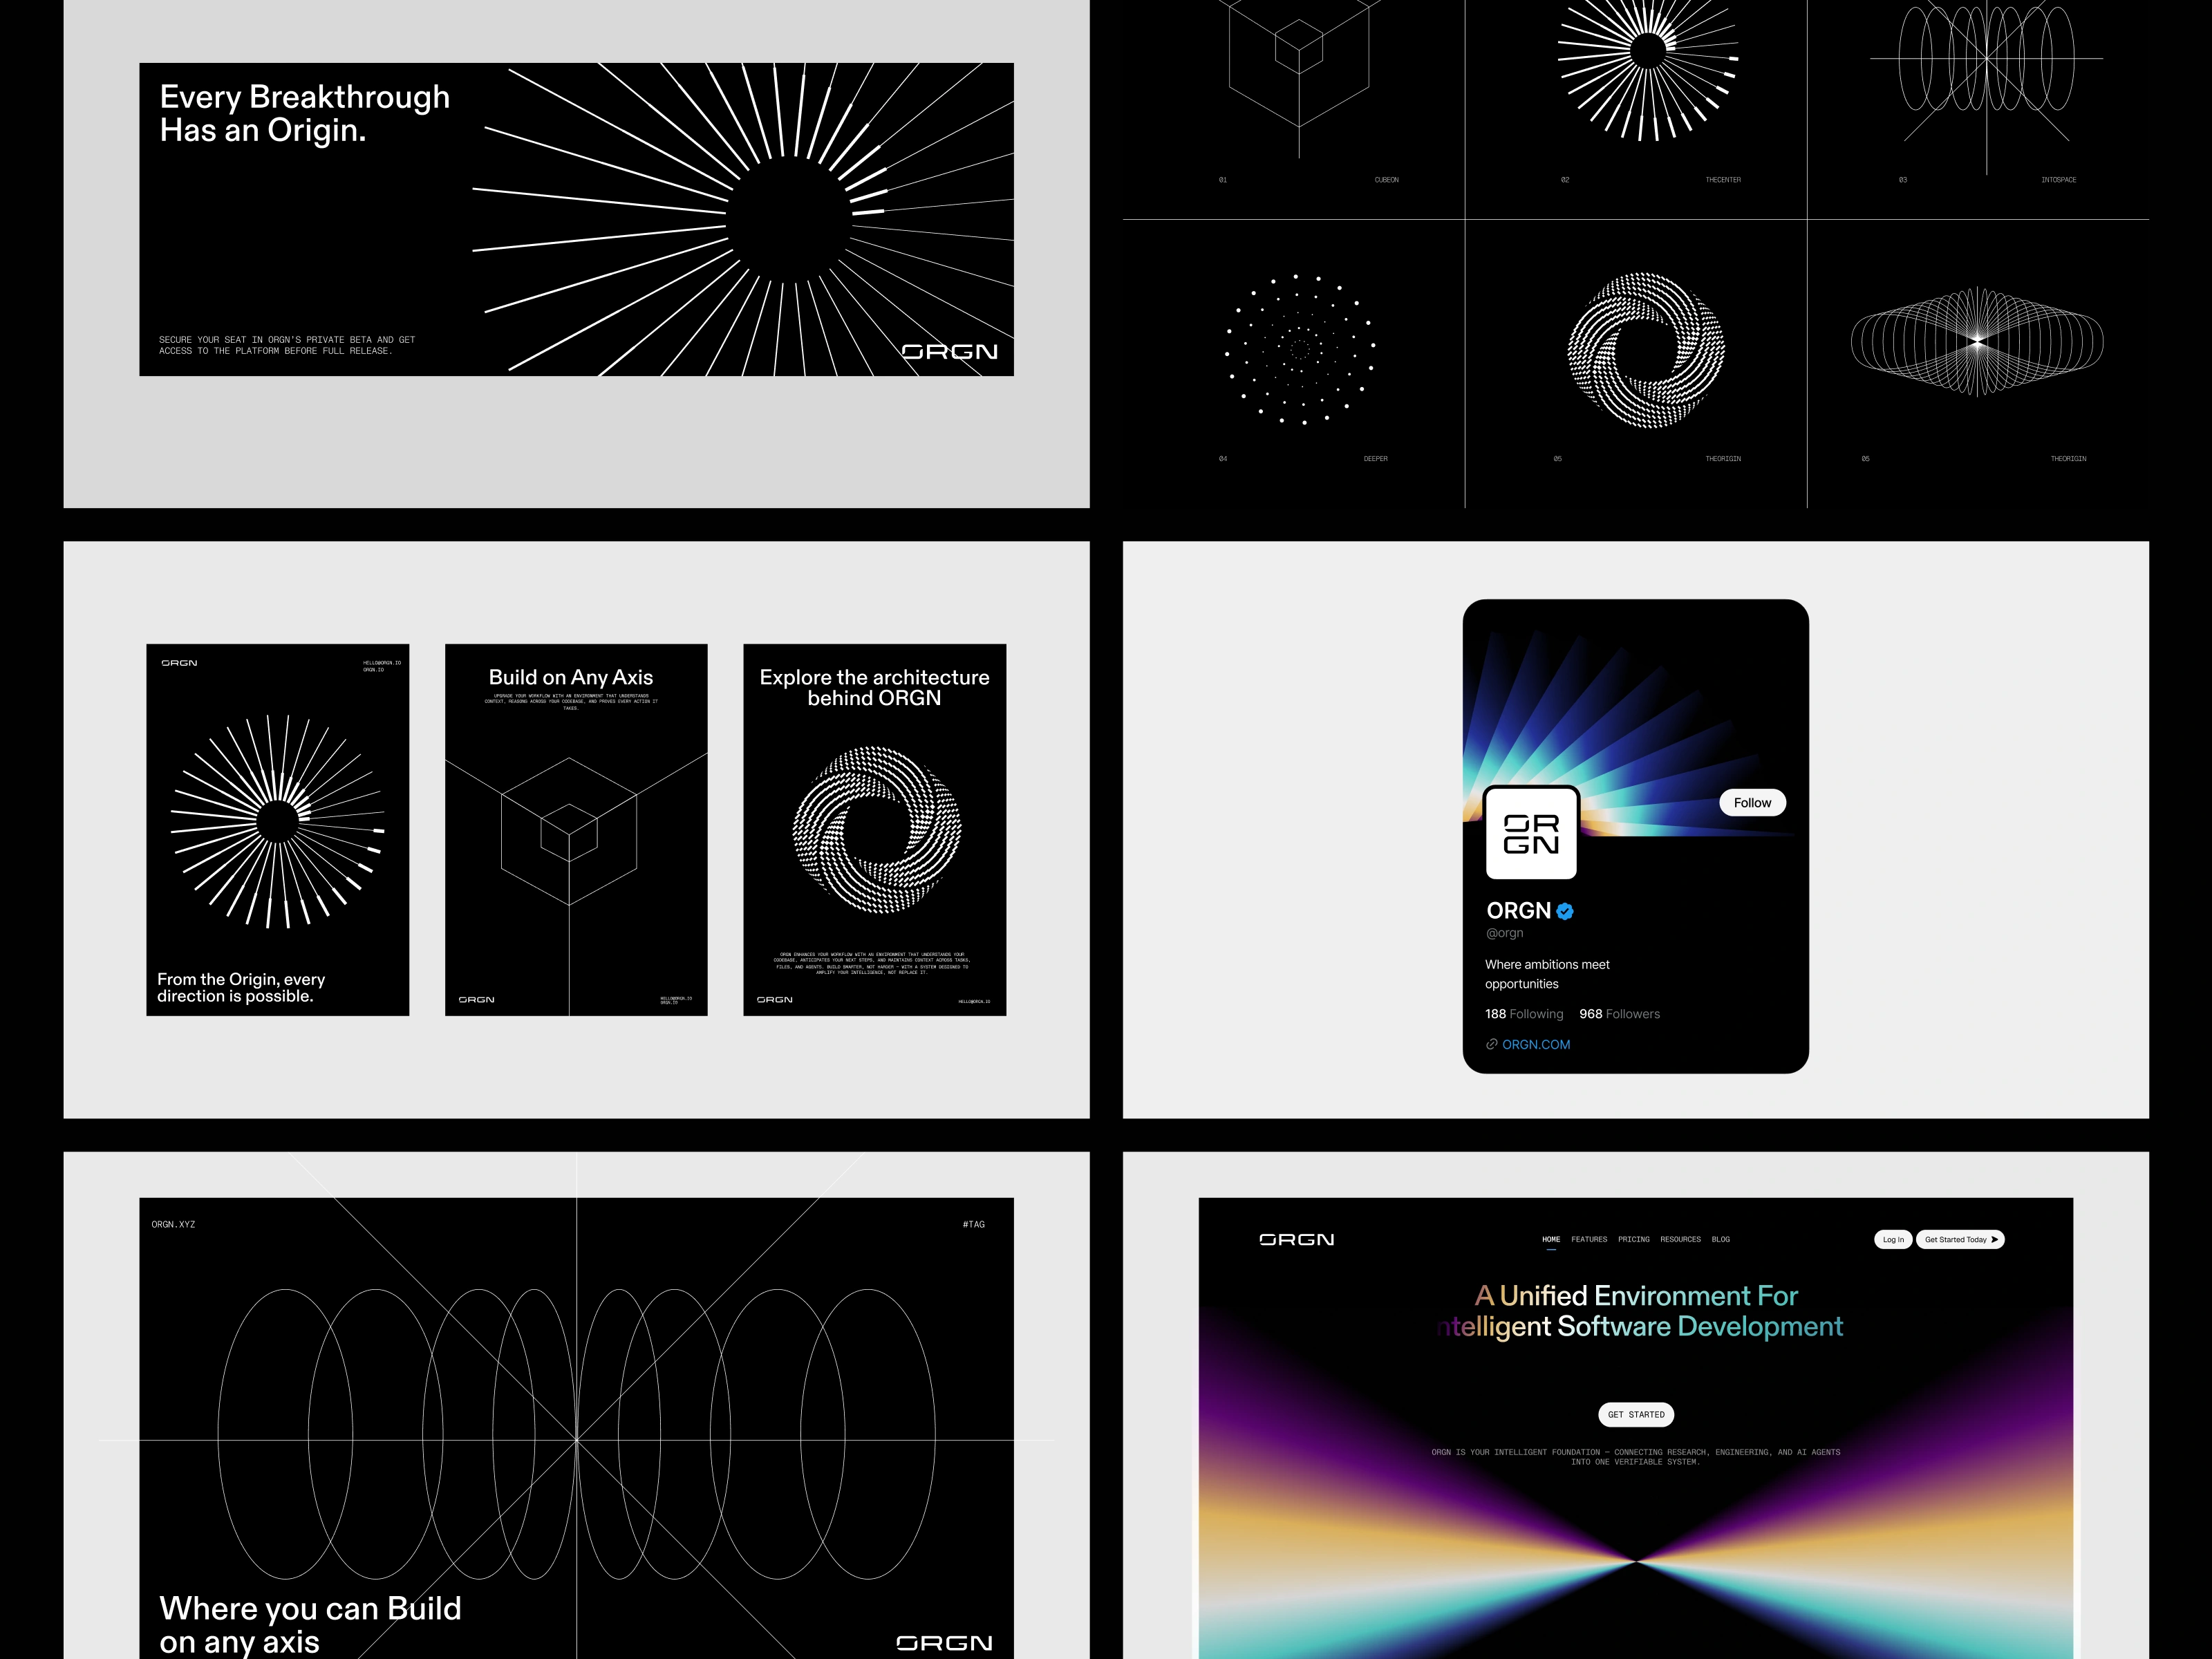The height and width of the screenshot is (1659, 2212).
Task: Click the Follow button on ORGN profile
Action: (x=1752, y=803)
